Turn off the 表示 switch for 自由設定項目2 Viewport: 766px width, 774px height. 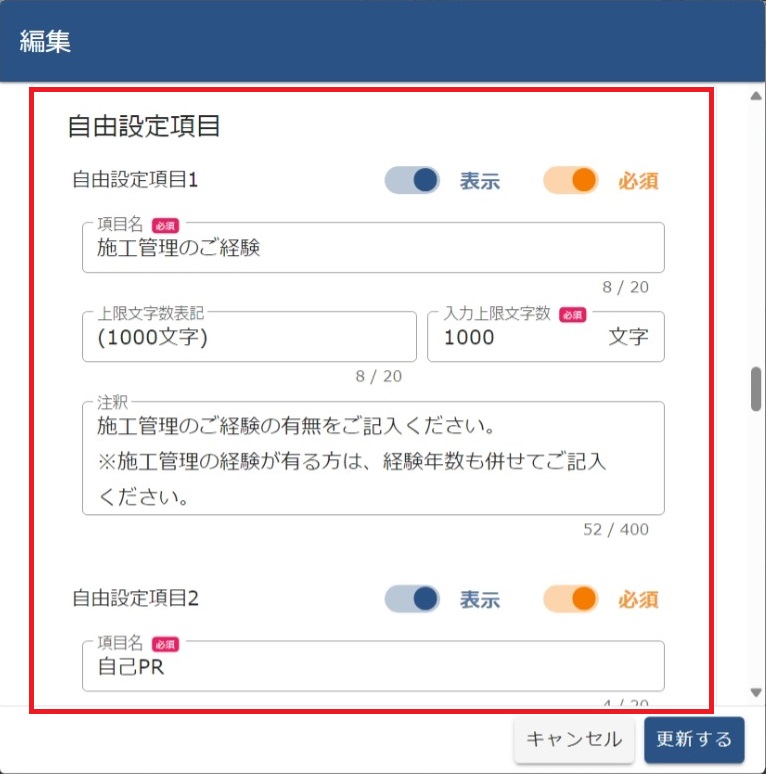412,599
